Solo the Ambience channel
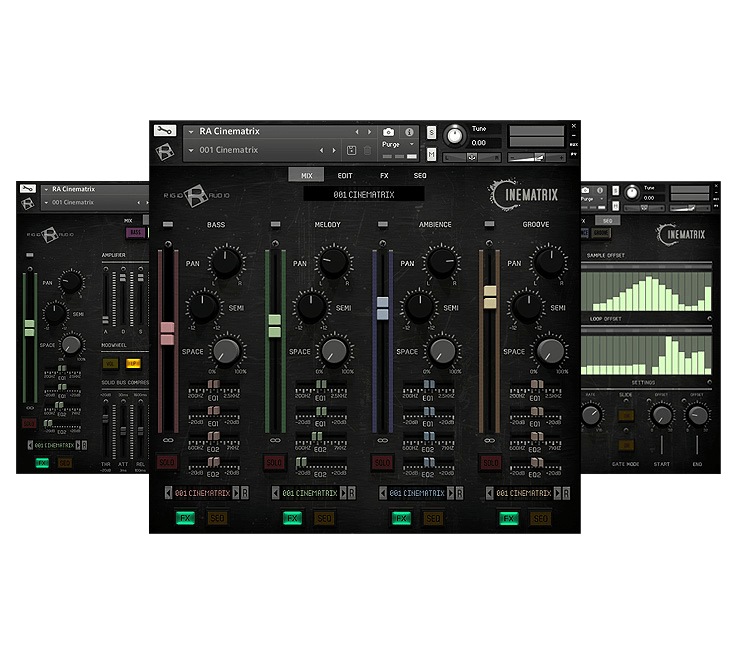Image resolution: width=730 pixels, height=655 pixels. pyautogui.click(x=382, y=463)
